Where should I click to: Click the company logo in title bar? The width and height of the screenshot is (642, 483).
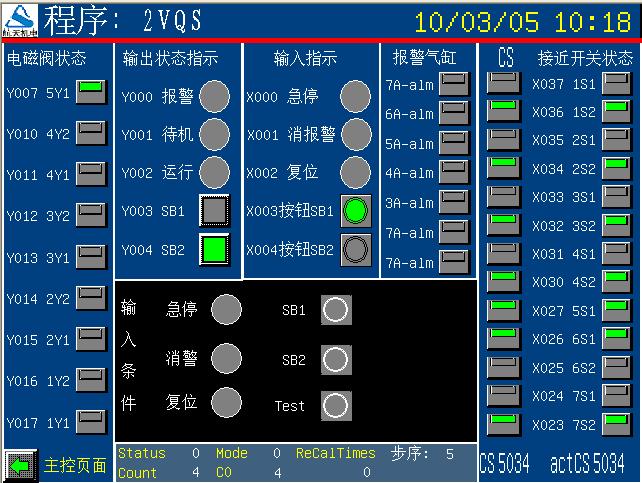pos(21,18)
